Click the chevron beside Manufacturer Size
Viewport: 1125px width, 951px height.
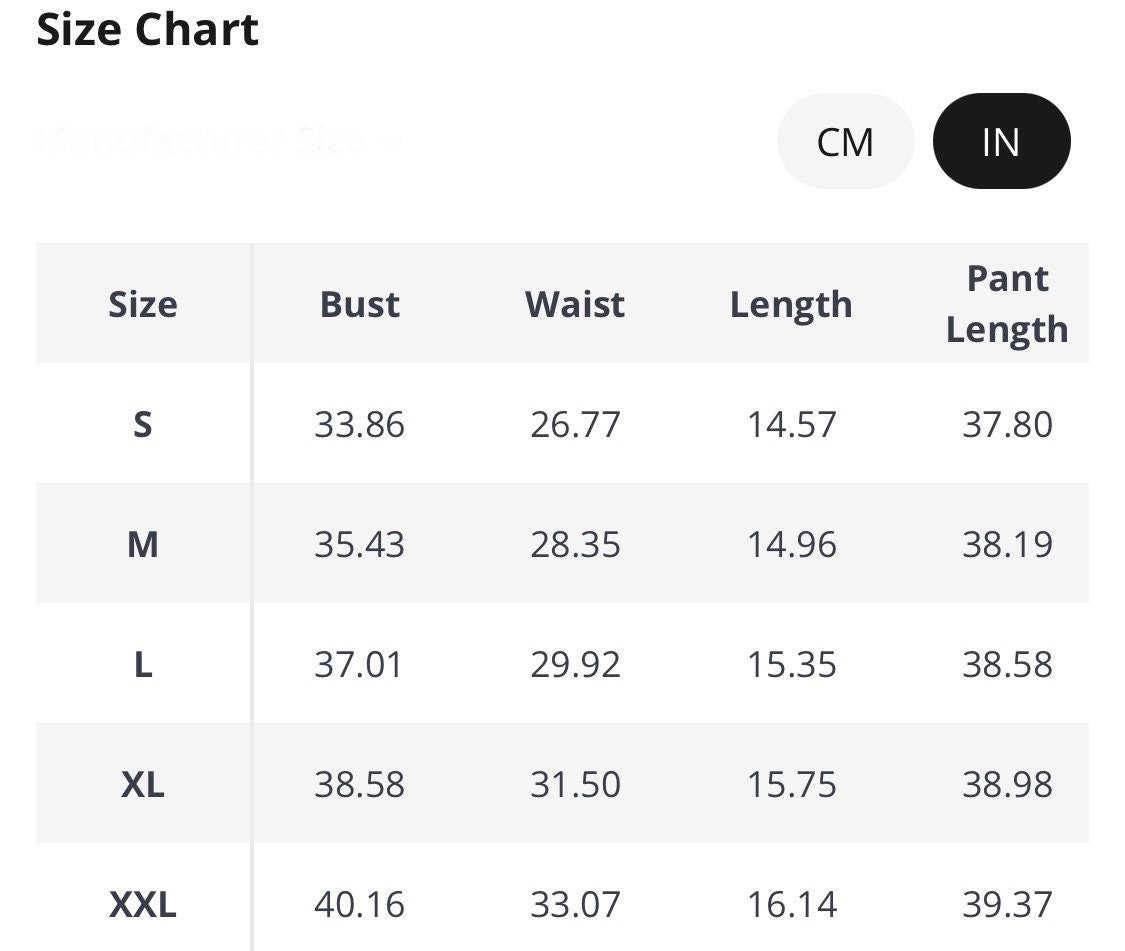click(391, 142)
